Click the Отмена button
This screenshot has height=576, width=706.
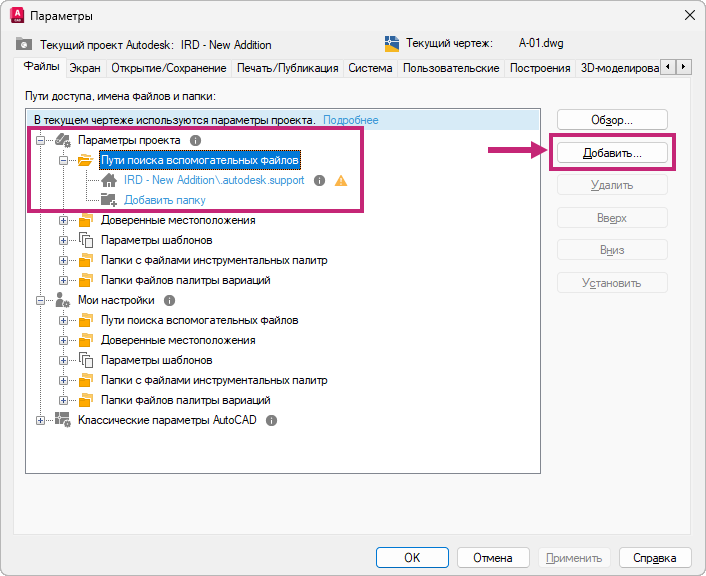pos(493,558)
